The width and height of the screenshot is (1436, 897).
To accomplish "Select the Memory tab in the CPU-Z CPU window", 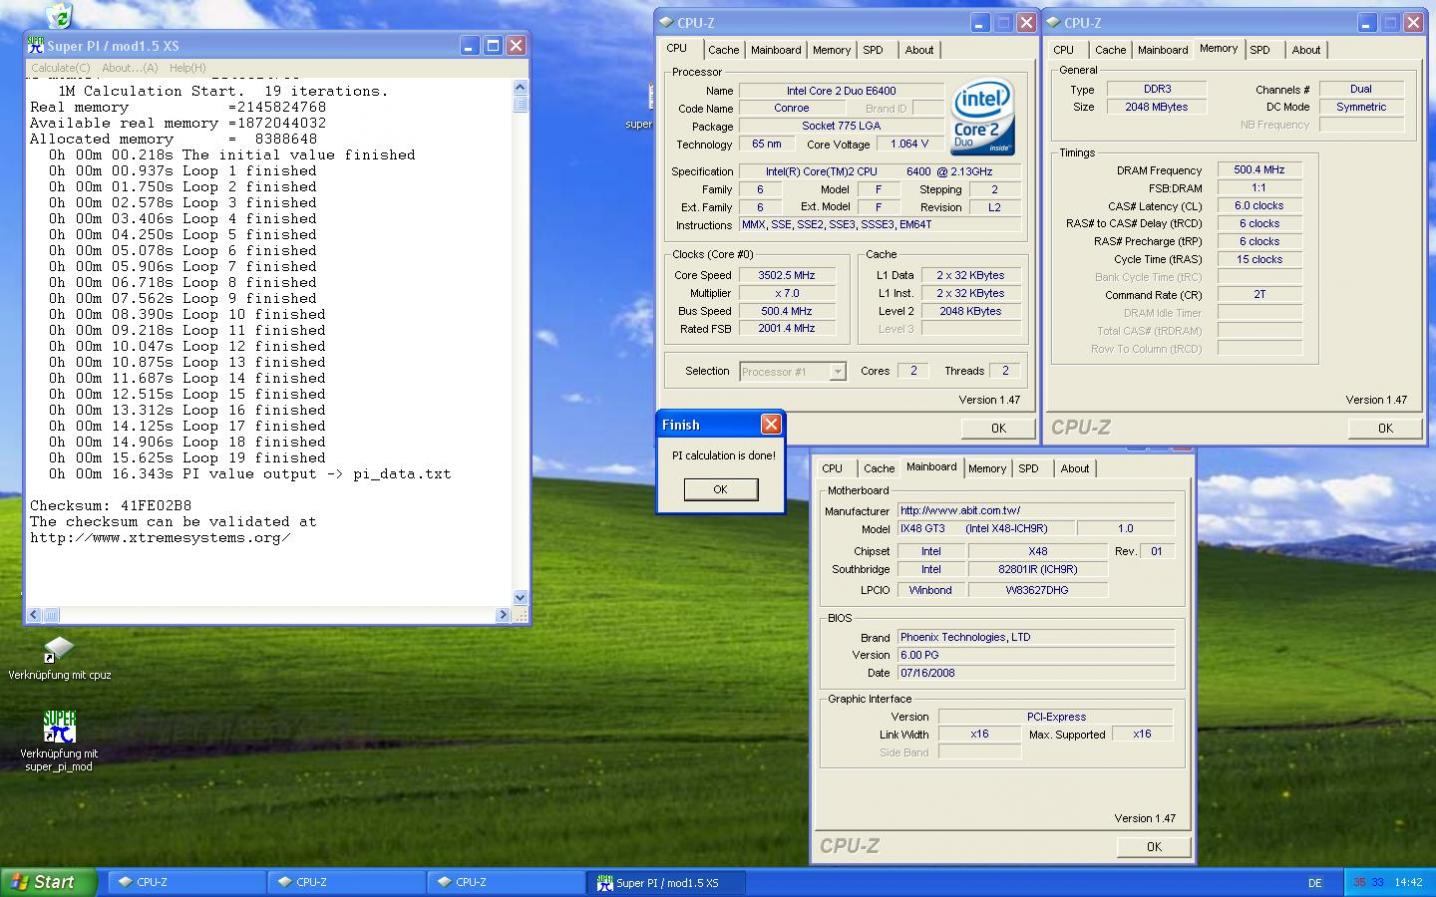I will tap(831, 50).
